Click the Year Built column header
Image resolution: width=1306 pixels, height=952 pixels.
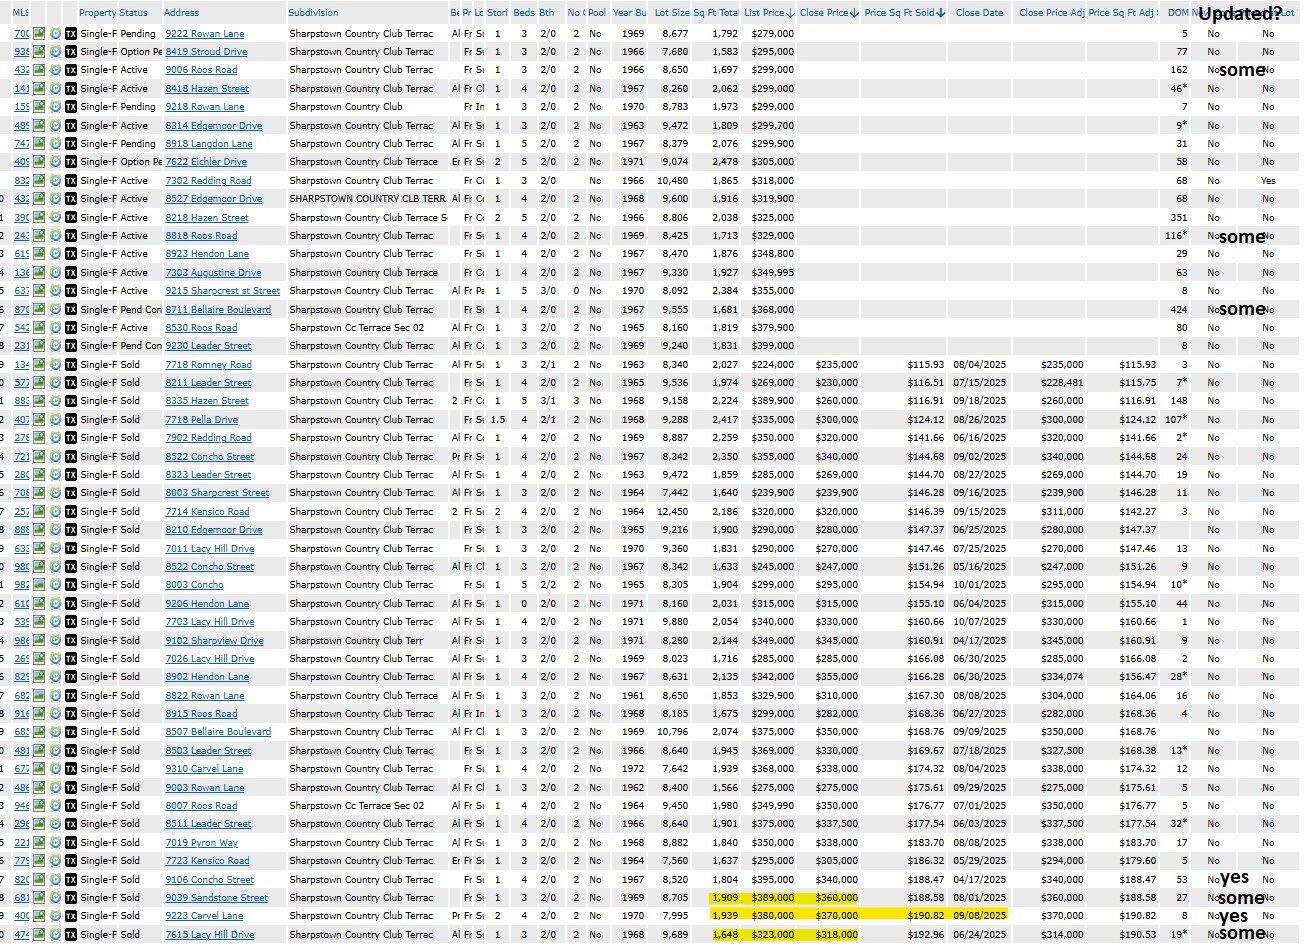(x=629, y=13)
